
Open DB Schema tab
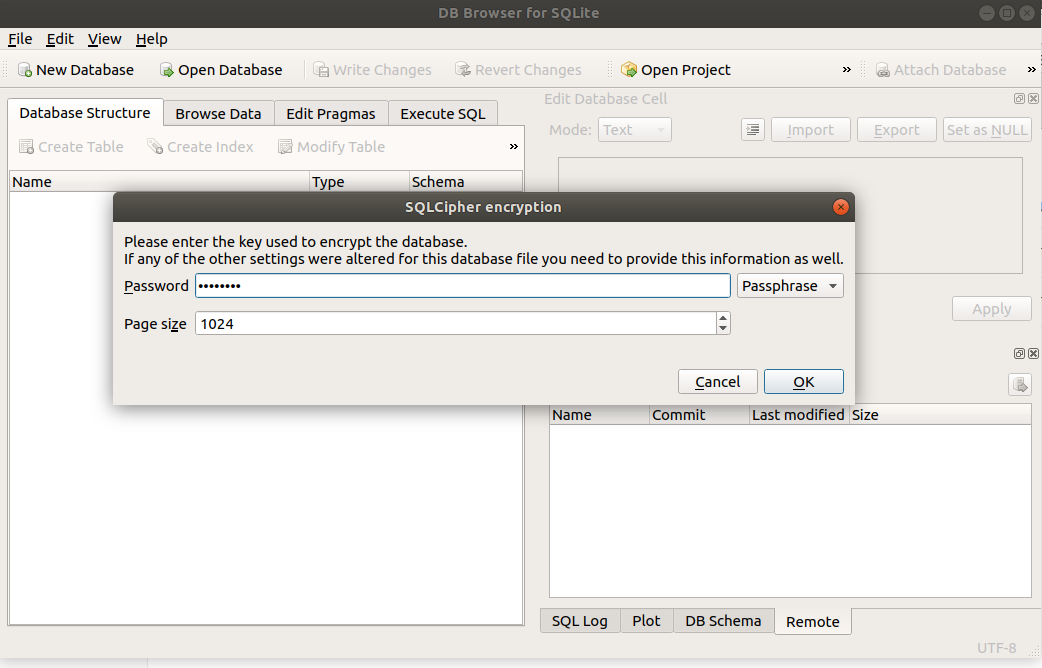(723, 621)
